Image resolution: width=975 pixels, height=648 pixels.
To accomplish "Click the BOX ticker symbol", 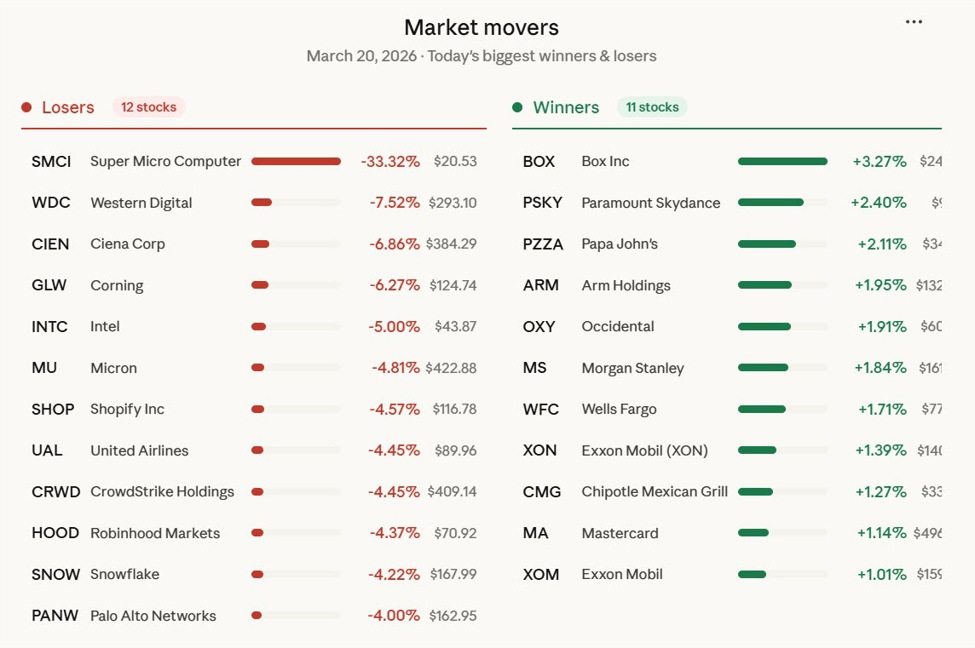I will tap(540, 161).
